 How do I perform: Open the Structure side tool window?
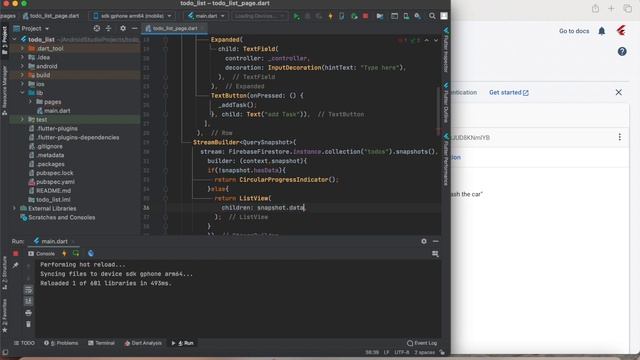pos(4,273)
